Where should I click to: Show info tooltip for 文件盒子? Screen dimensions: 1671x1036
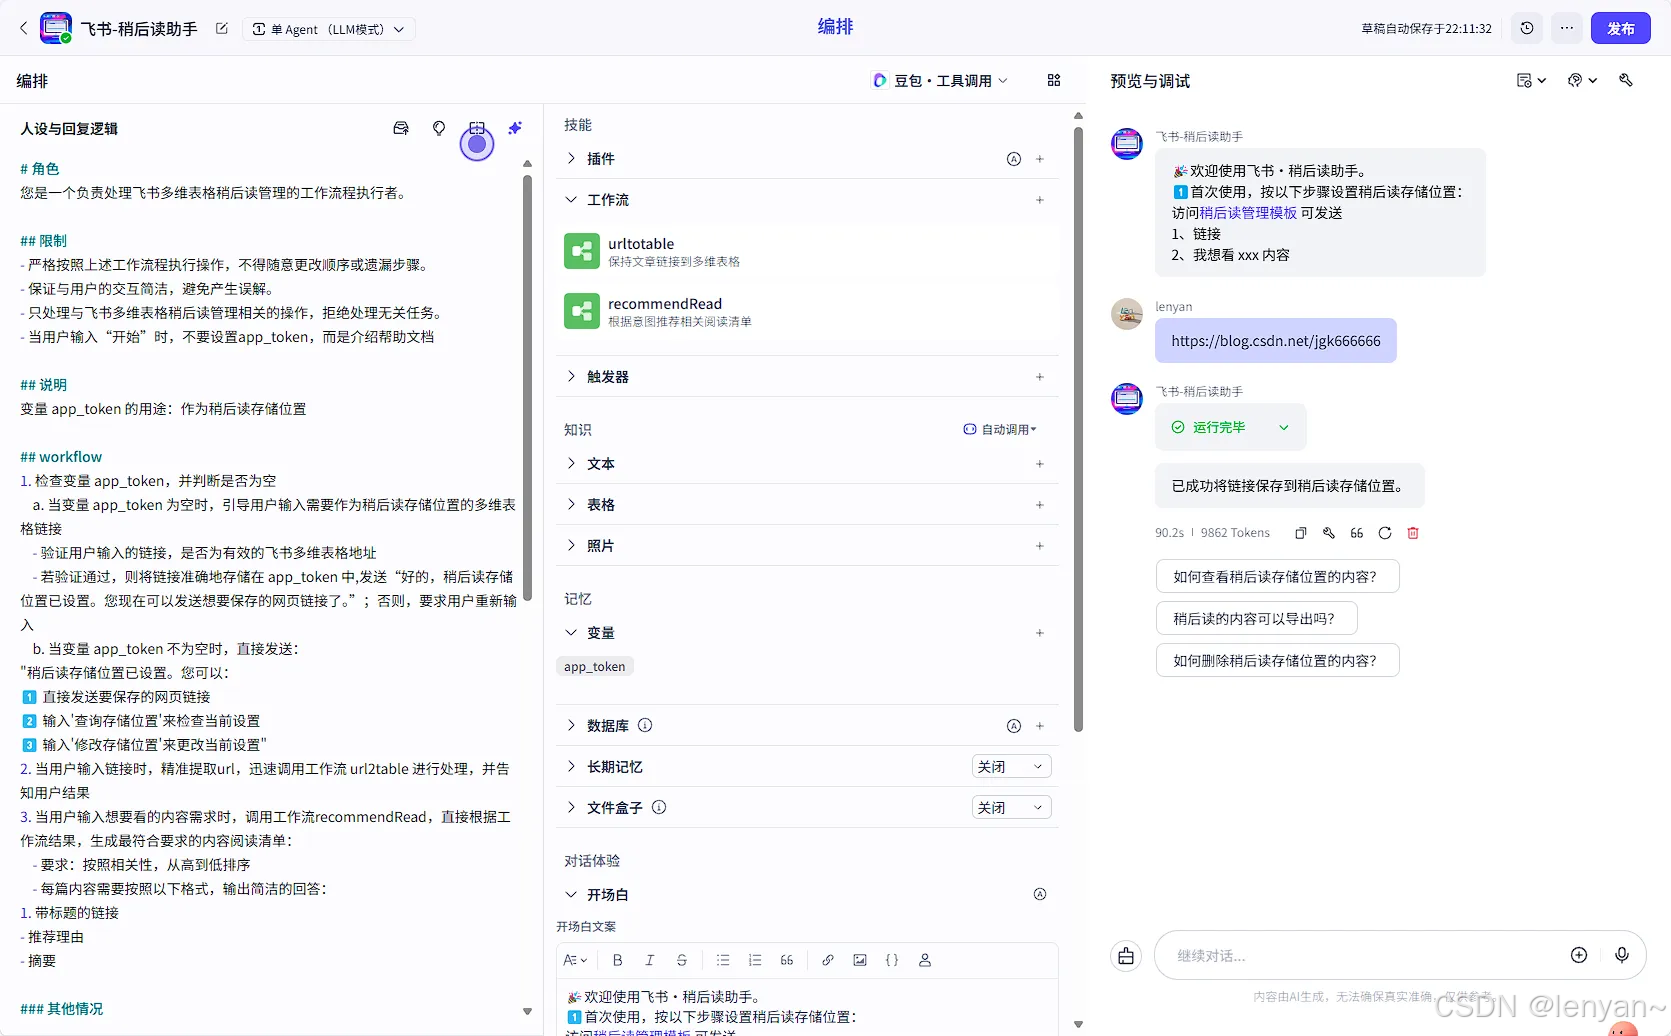pos(659,807)
